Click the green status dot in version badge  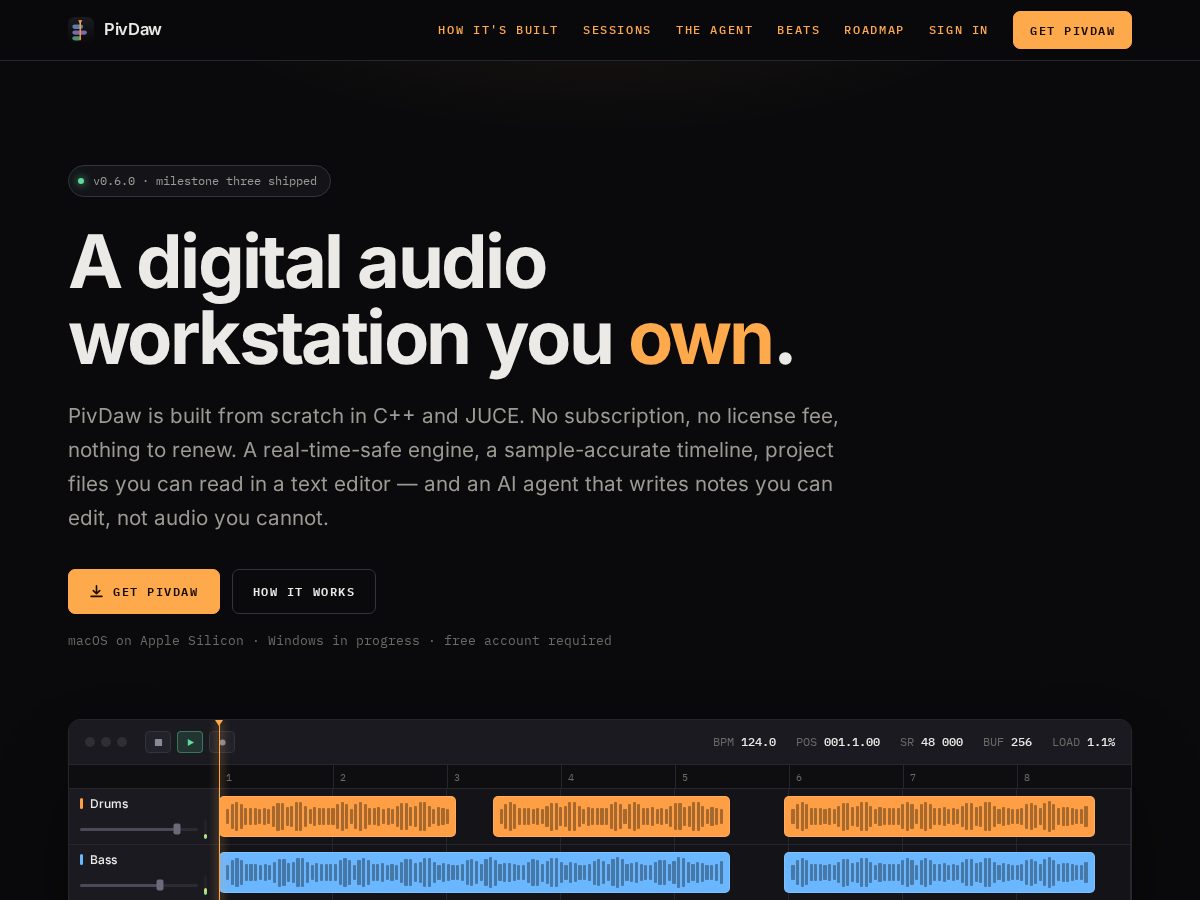pos(81,181)
